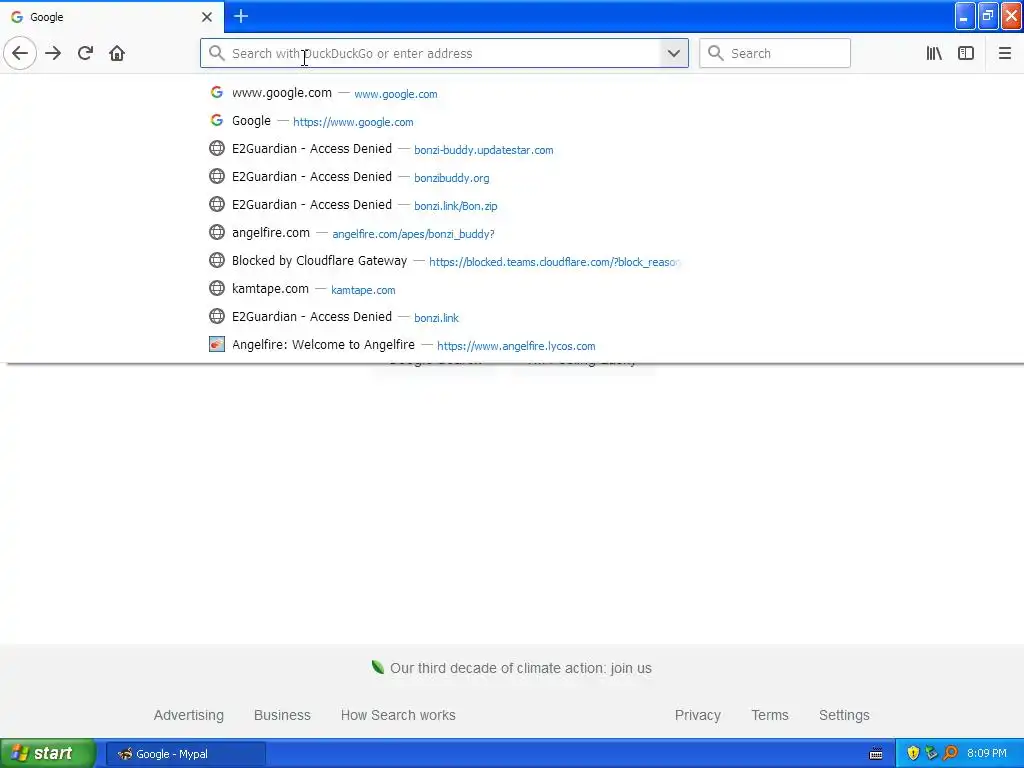
Task: Open the security shield tray icon
Action: click(x=913, y=754)
